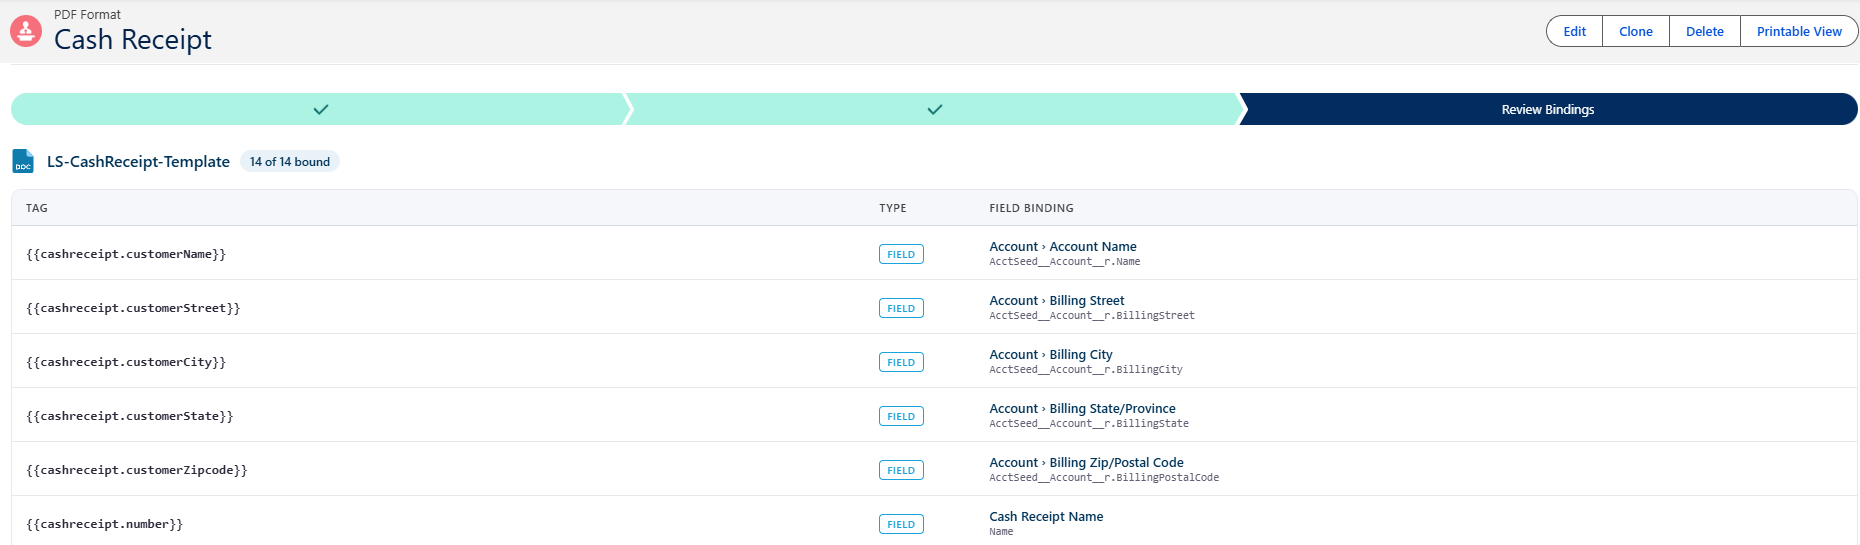1860x545 pixels.
Task: Click the Edit button
Action: click(x=1575, y=31)
